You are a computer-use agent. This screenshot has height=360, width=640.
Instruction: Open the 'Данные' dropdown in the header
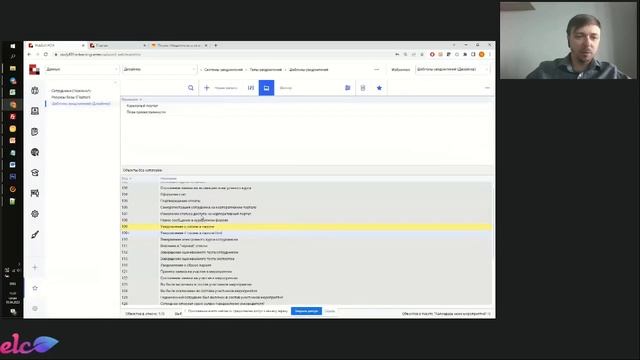click(x=81, y=69)
